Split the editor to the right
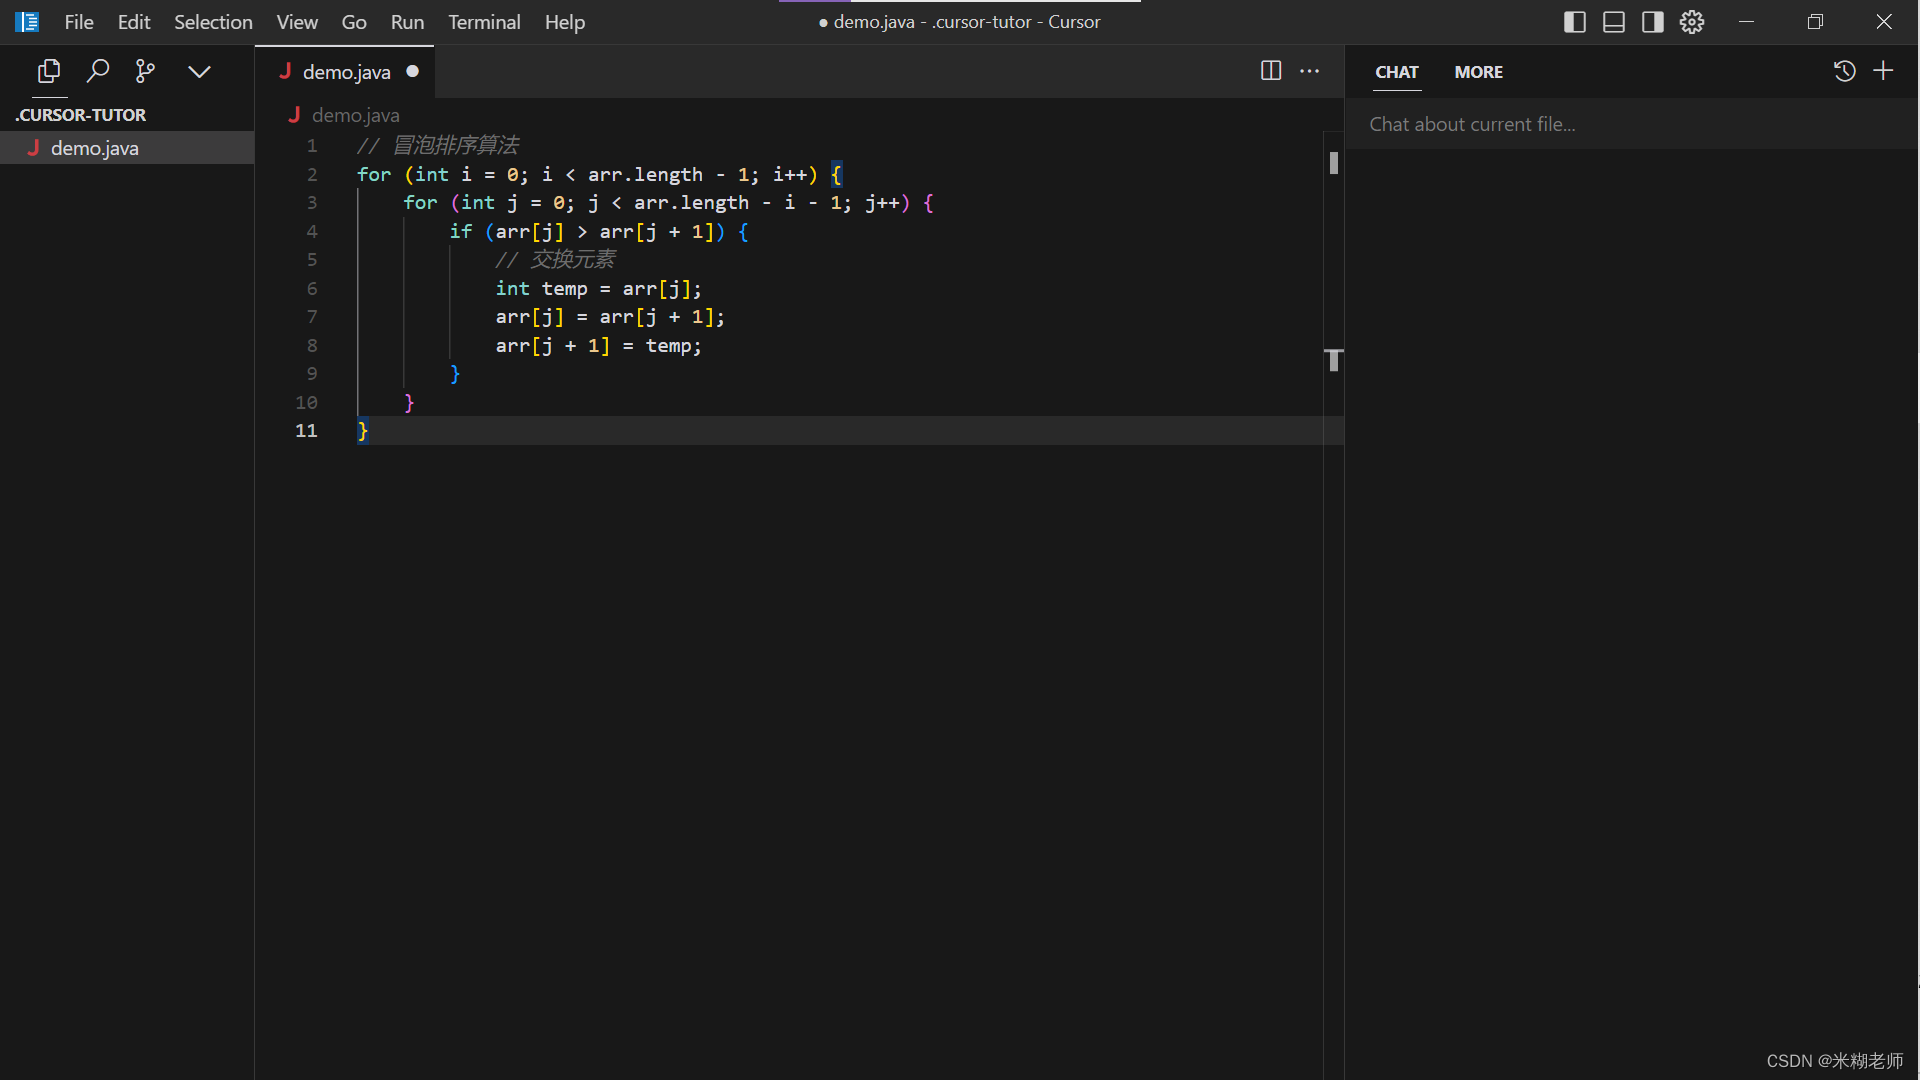The image size is (1920, 1080). pos(1270,71)
